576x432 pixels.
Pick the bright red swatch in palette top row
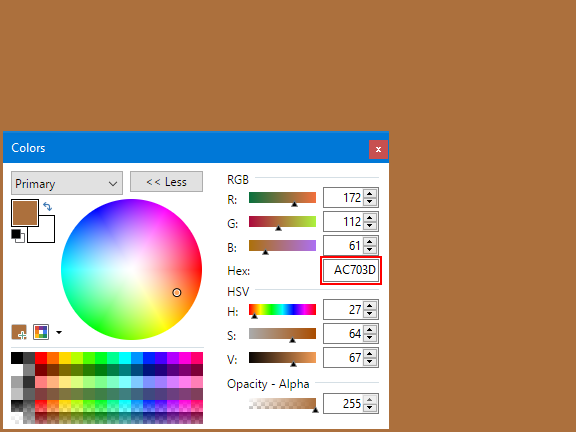tap(41, 358)
